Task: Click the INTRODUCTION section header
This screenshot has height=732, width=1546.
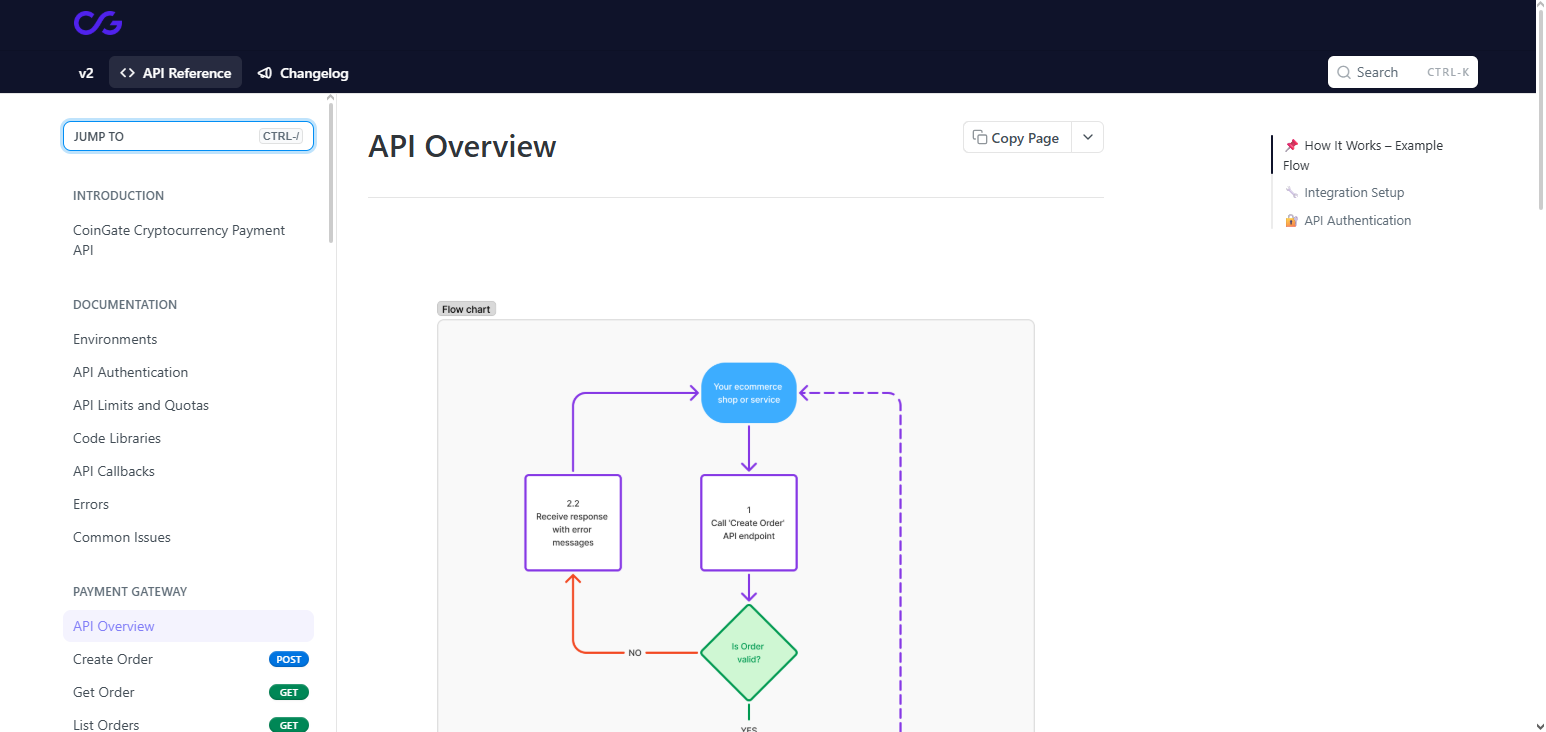Action: coord(118,196)
